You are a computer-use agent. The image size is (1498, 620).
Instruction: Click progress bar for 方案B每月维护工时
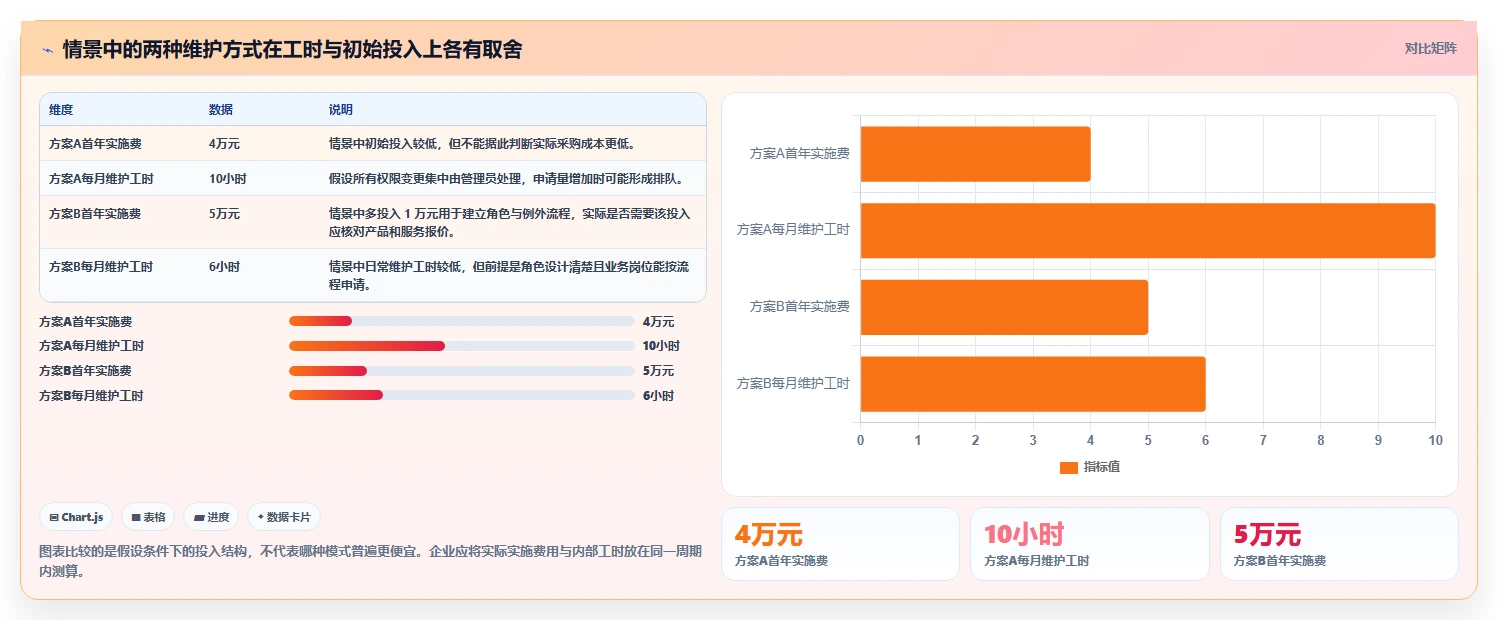tap(461, 395)
